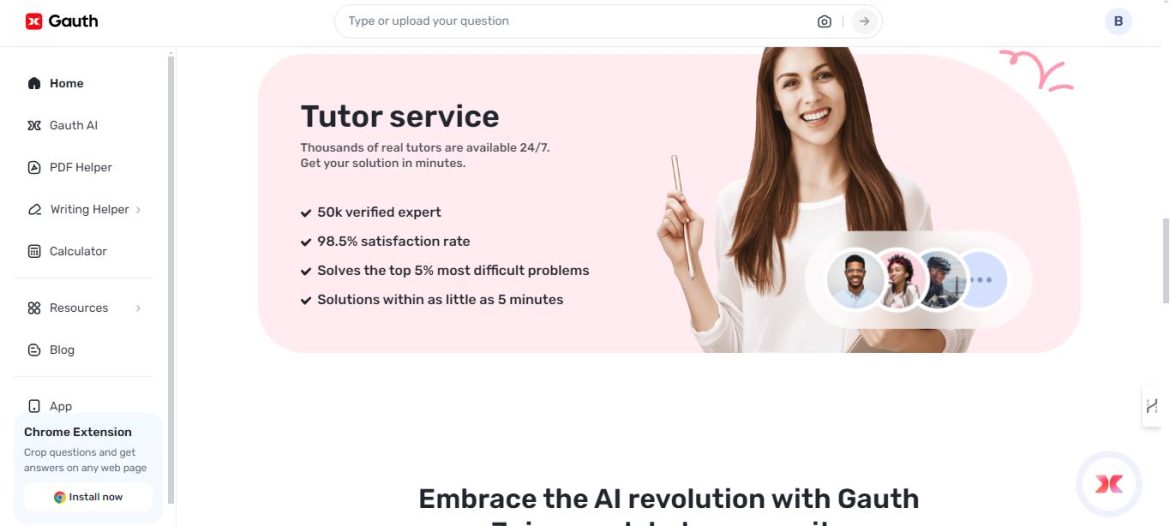Expand the Writing Helper submenu chevron

(x=138, y=210)
